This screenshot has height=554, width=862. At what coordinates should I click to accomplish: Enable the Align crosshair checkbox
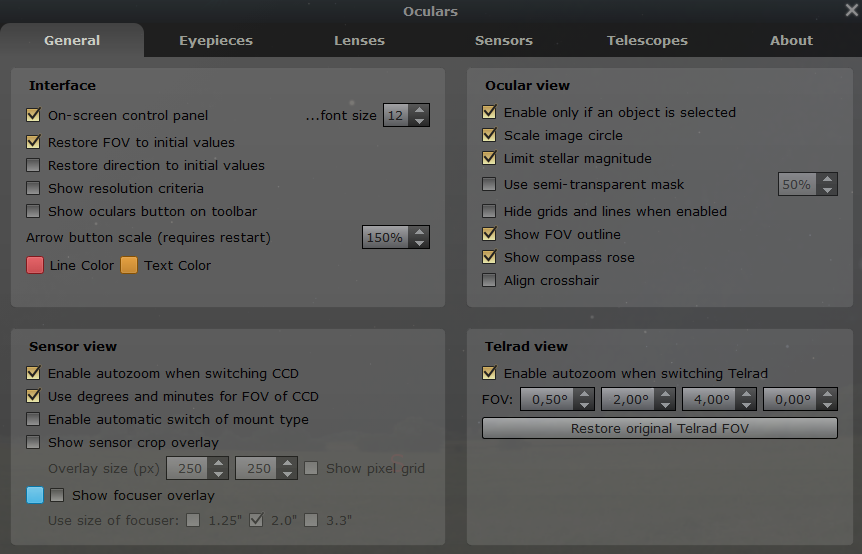point(489,280)
